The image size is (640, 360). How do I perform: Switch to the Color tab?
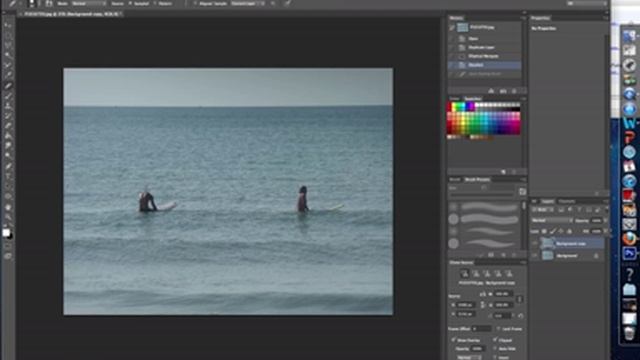(x=454, y=98)
